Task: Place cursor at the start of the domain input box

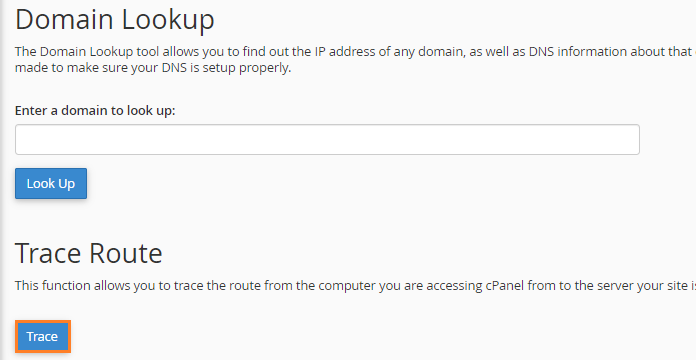Action: pyautogui.click(x=21, y=139)
